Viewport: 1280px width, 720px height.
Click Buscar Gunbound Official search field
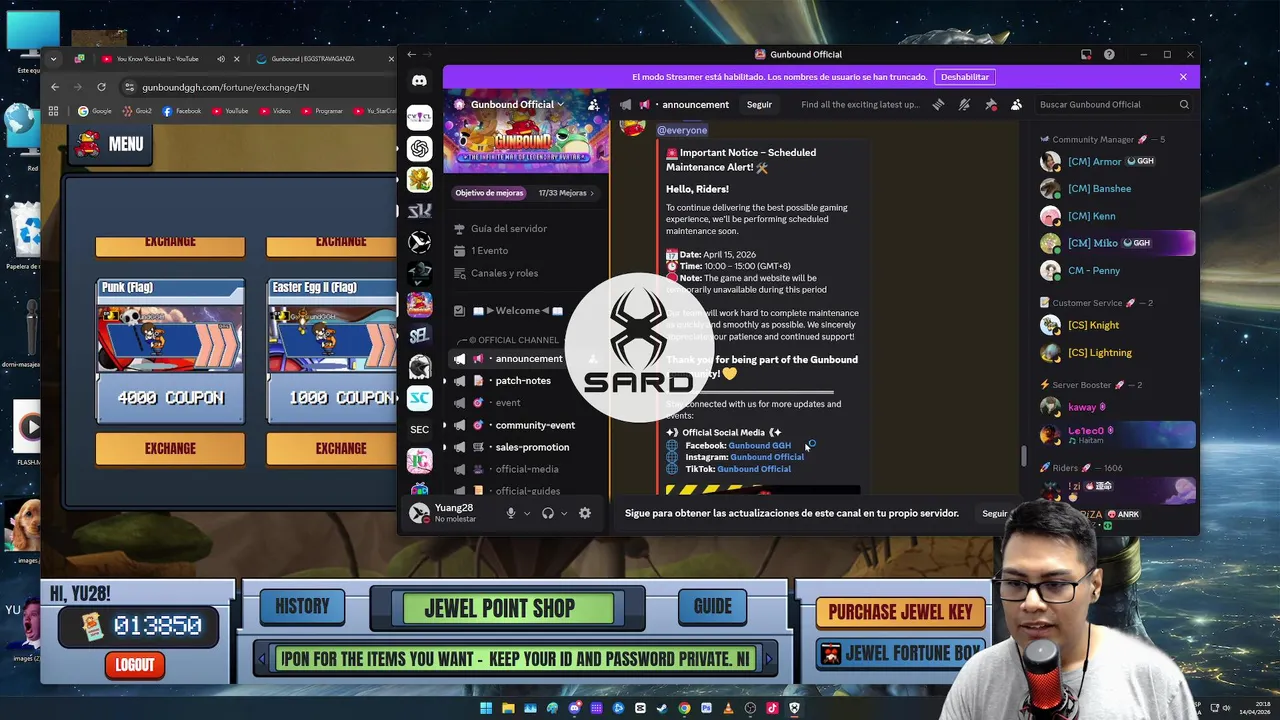pyautogui.click(x=1114, y=104)
